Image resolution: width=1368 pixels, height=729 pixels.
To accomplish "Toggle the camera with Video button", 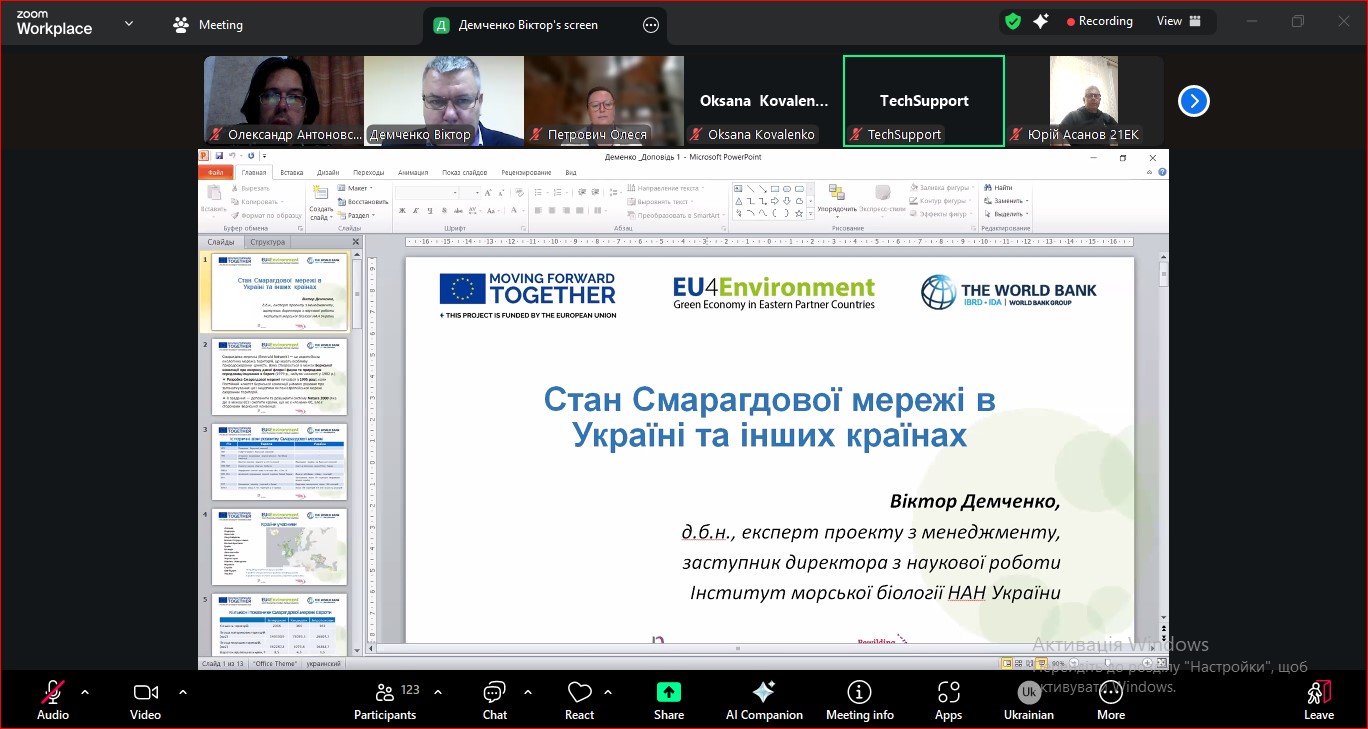I will click(x=146, y=699).
